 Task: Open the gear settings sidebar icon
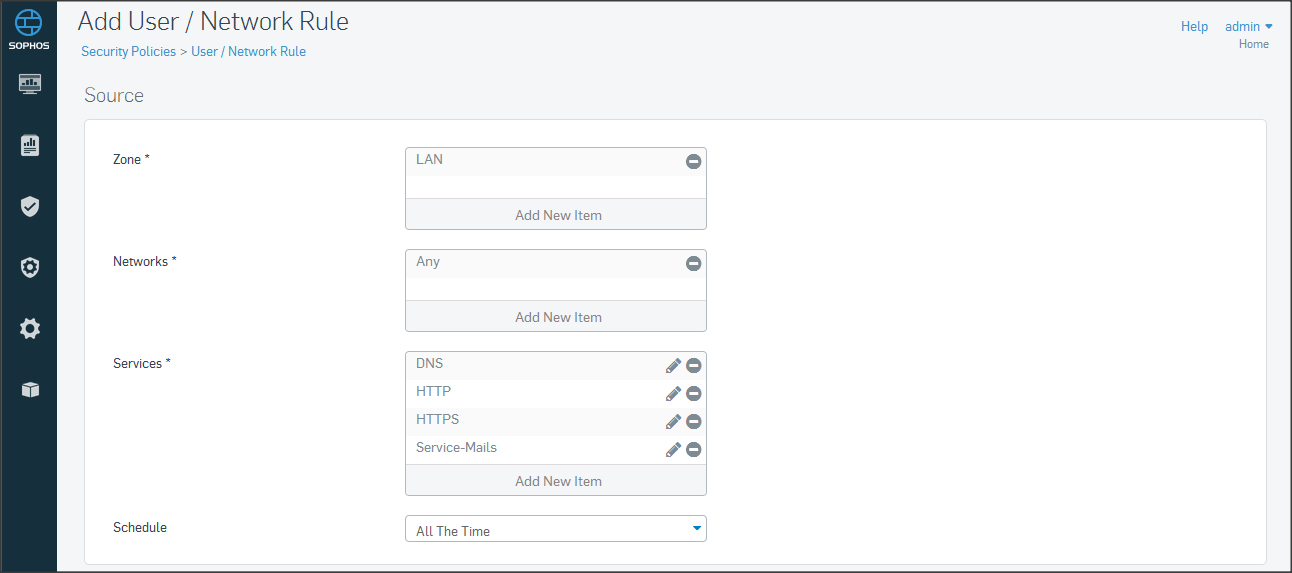[30, 329]
